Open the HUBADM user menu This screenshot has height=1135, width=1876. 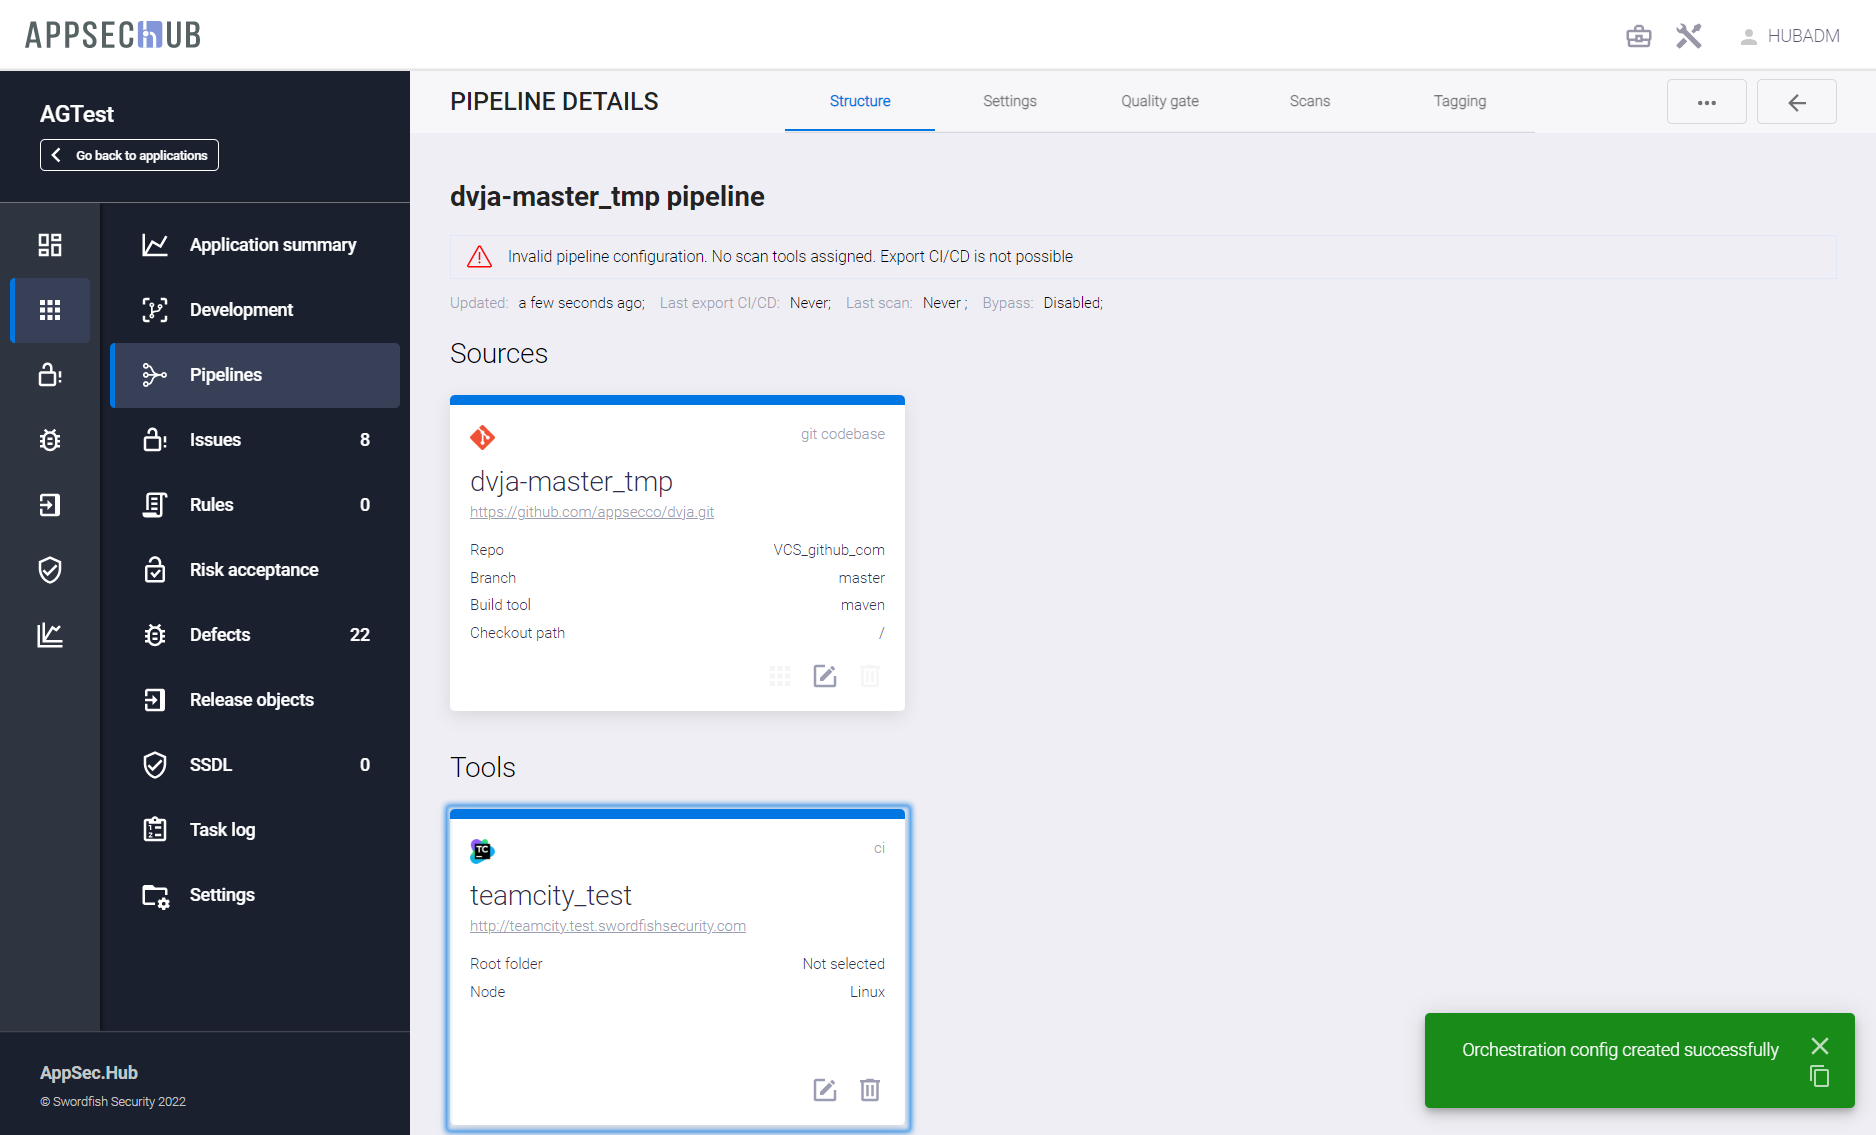coord(1790,37)
